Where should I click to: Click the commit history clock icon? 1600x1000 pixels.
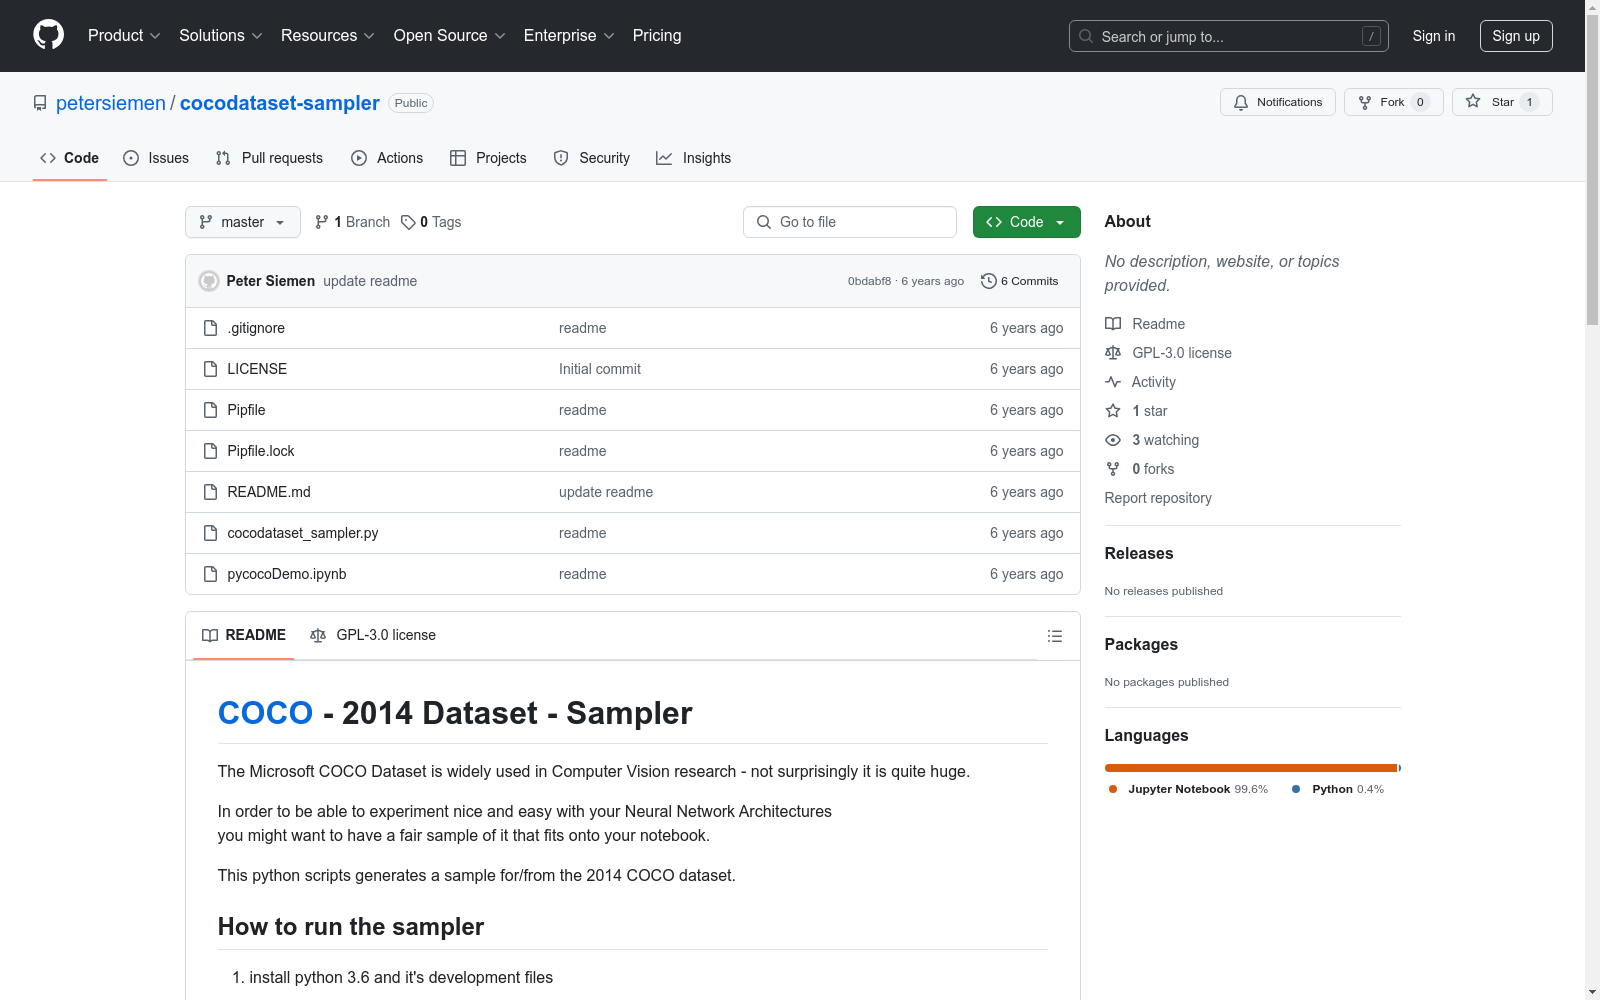tap(989, 281)
